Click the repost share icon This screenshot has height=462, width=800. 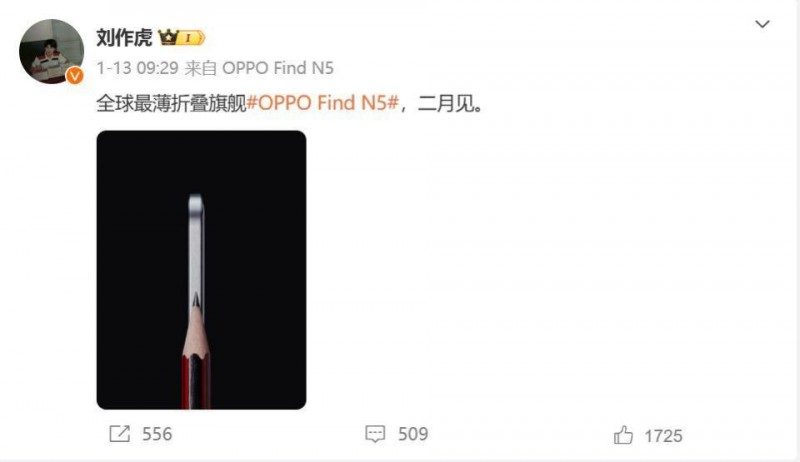pos(120,434)
